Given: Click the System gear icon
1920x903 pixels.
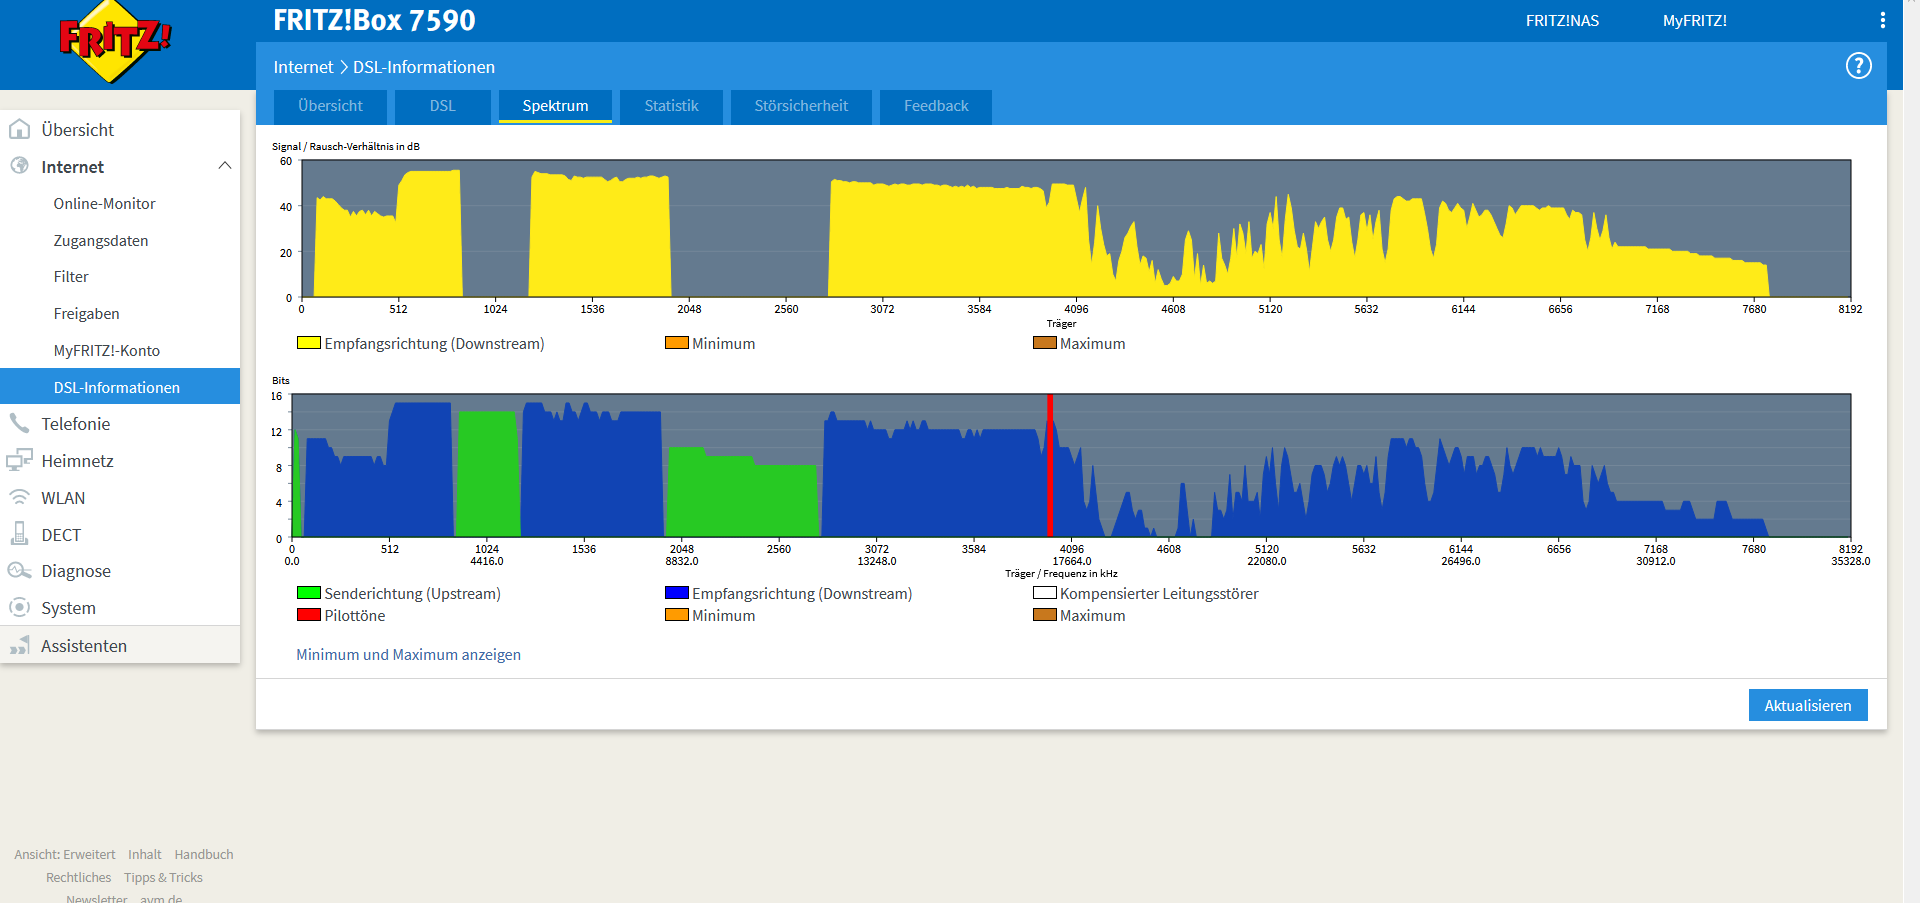Looking at the screenshot, I should (x=19, y=607).
